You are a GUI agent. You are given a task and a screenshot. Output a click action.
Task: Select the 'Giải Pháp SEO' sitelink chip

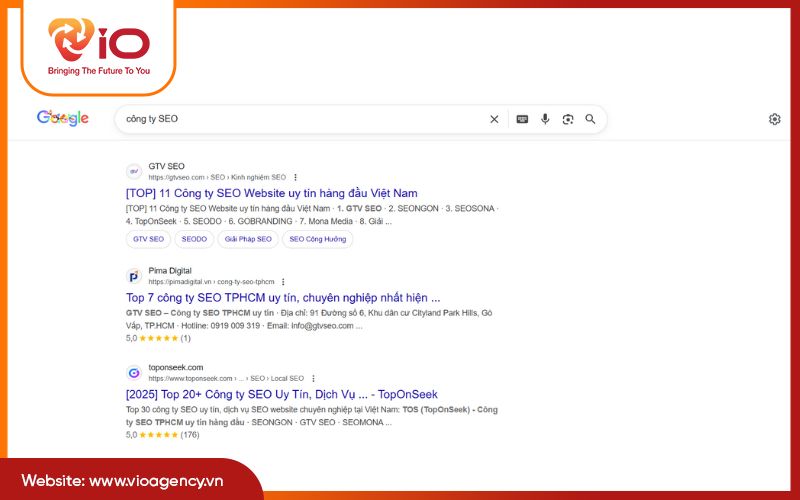[248, 239]
